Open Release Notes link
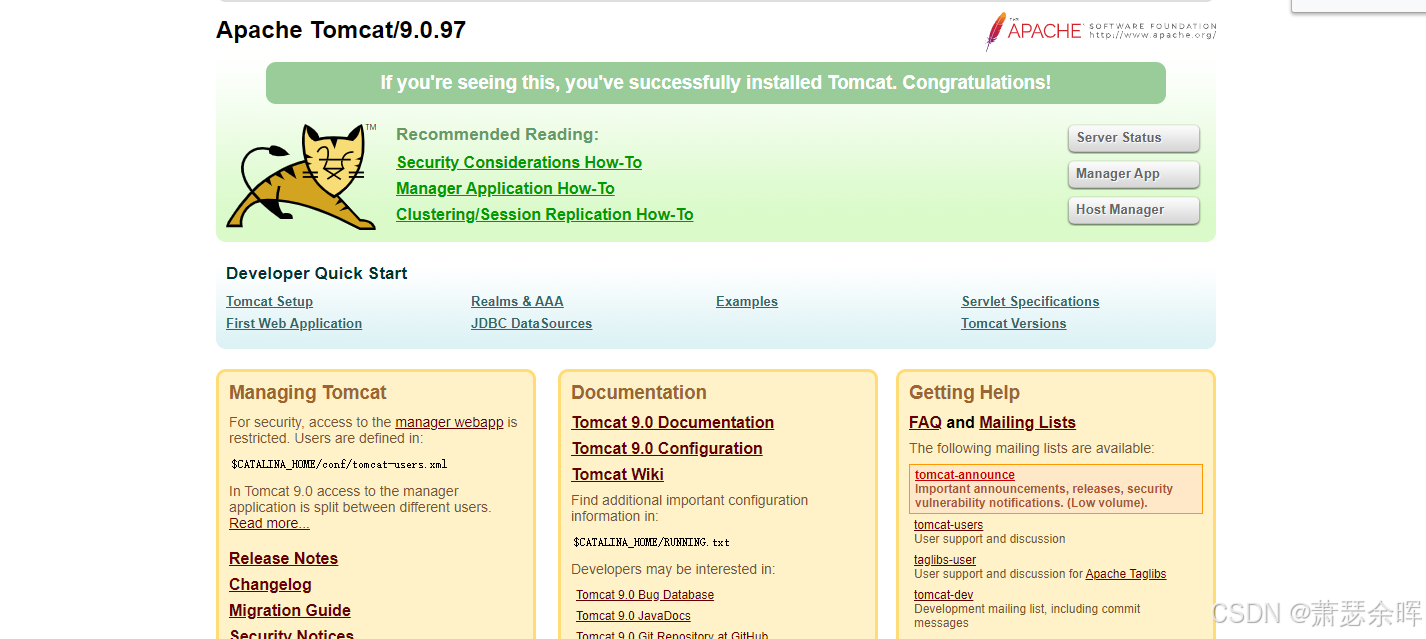 (x=283, y=558)
